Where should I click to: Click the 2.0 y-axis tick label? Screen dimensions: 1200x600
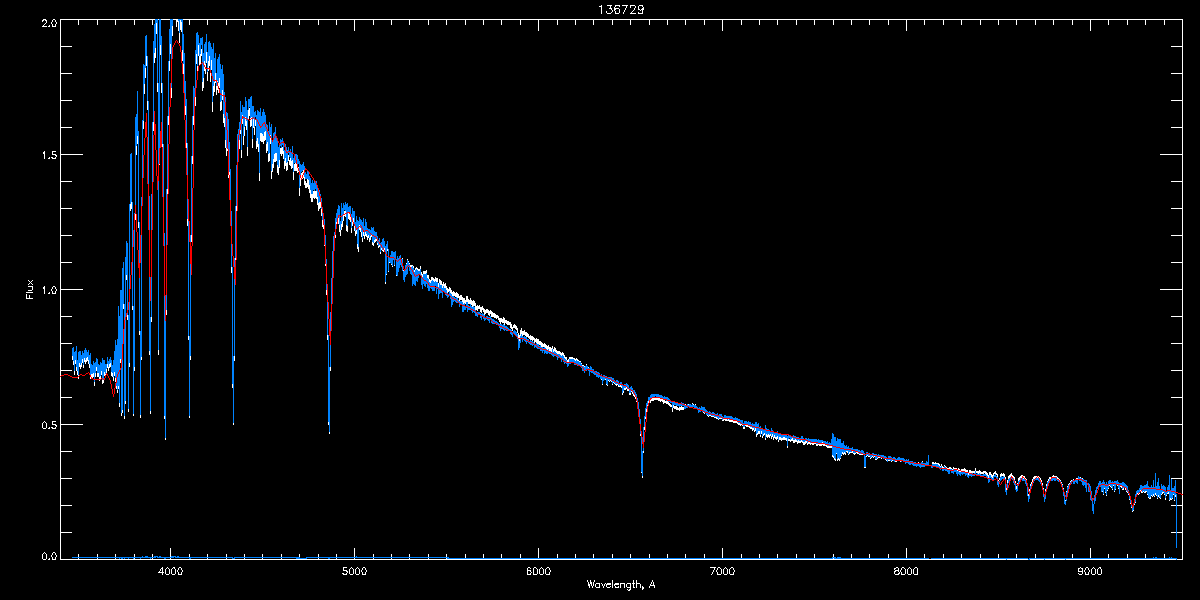(x=48, y=22)
